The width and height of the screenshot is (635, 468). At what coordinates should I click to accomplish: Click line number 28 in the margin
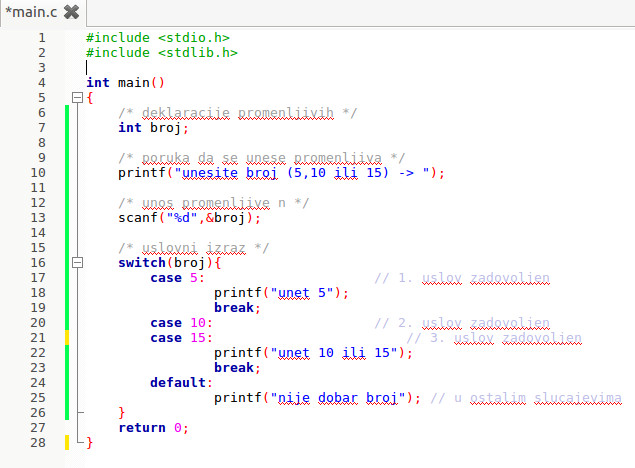39,442
